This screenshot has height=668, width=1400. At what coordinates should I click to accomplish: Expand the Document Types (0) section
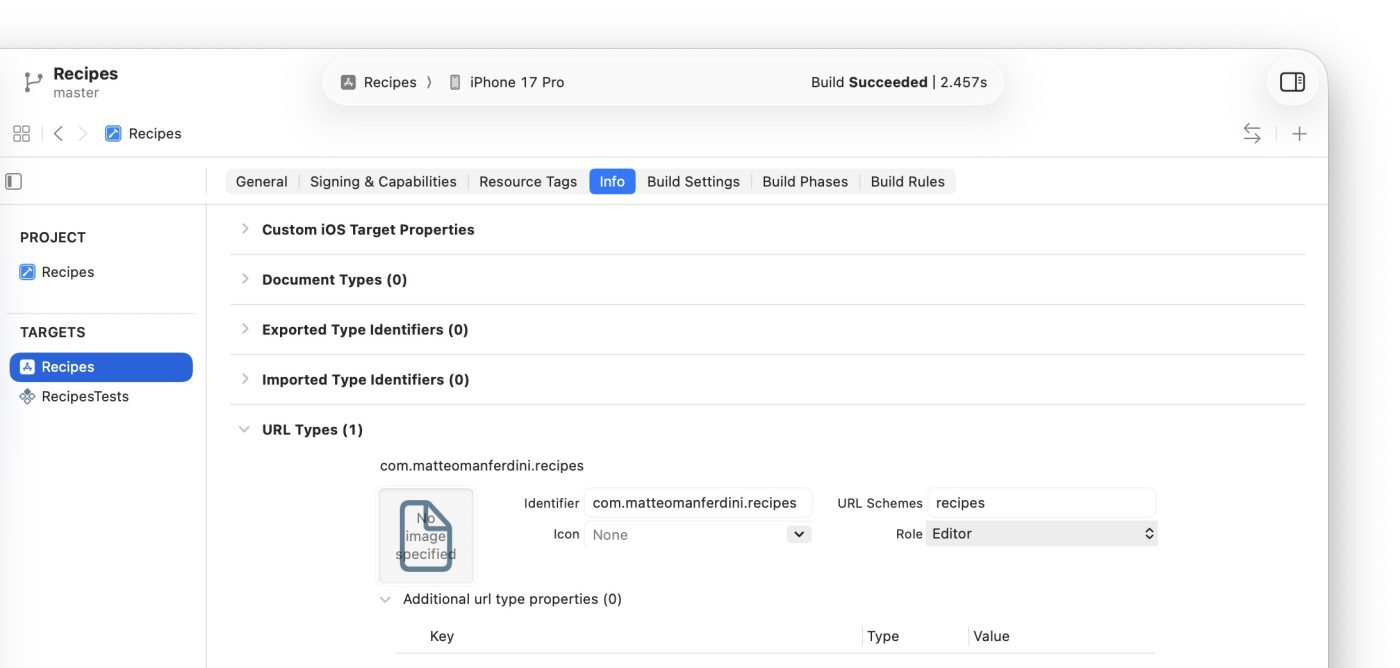pos(244,279)
